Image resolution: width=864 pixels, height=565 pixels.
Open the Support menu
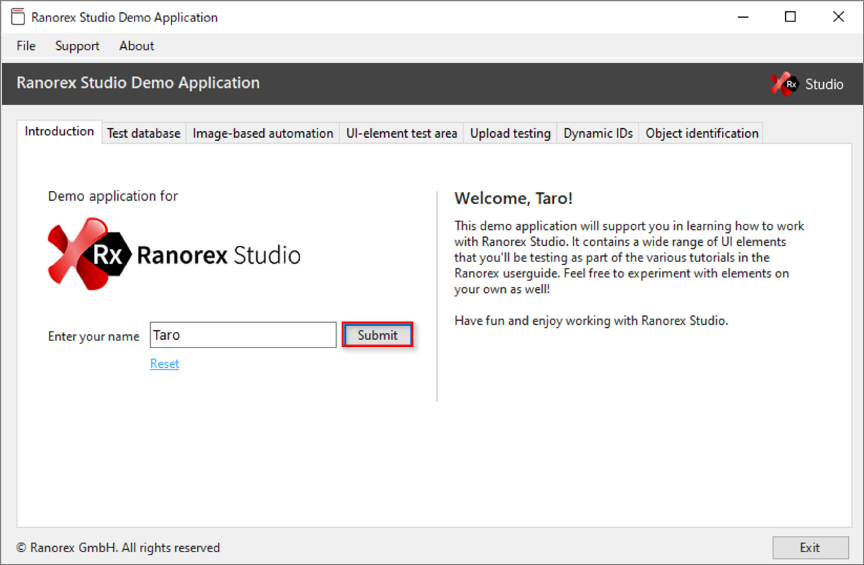[x=77, y=46]
